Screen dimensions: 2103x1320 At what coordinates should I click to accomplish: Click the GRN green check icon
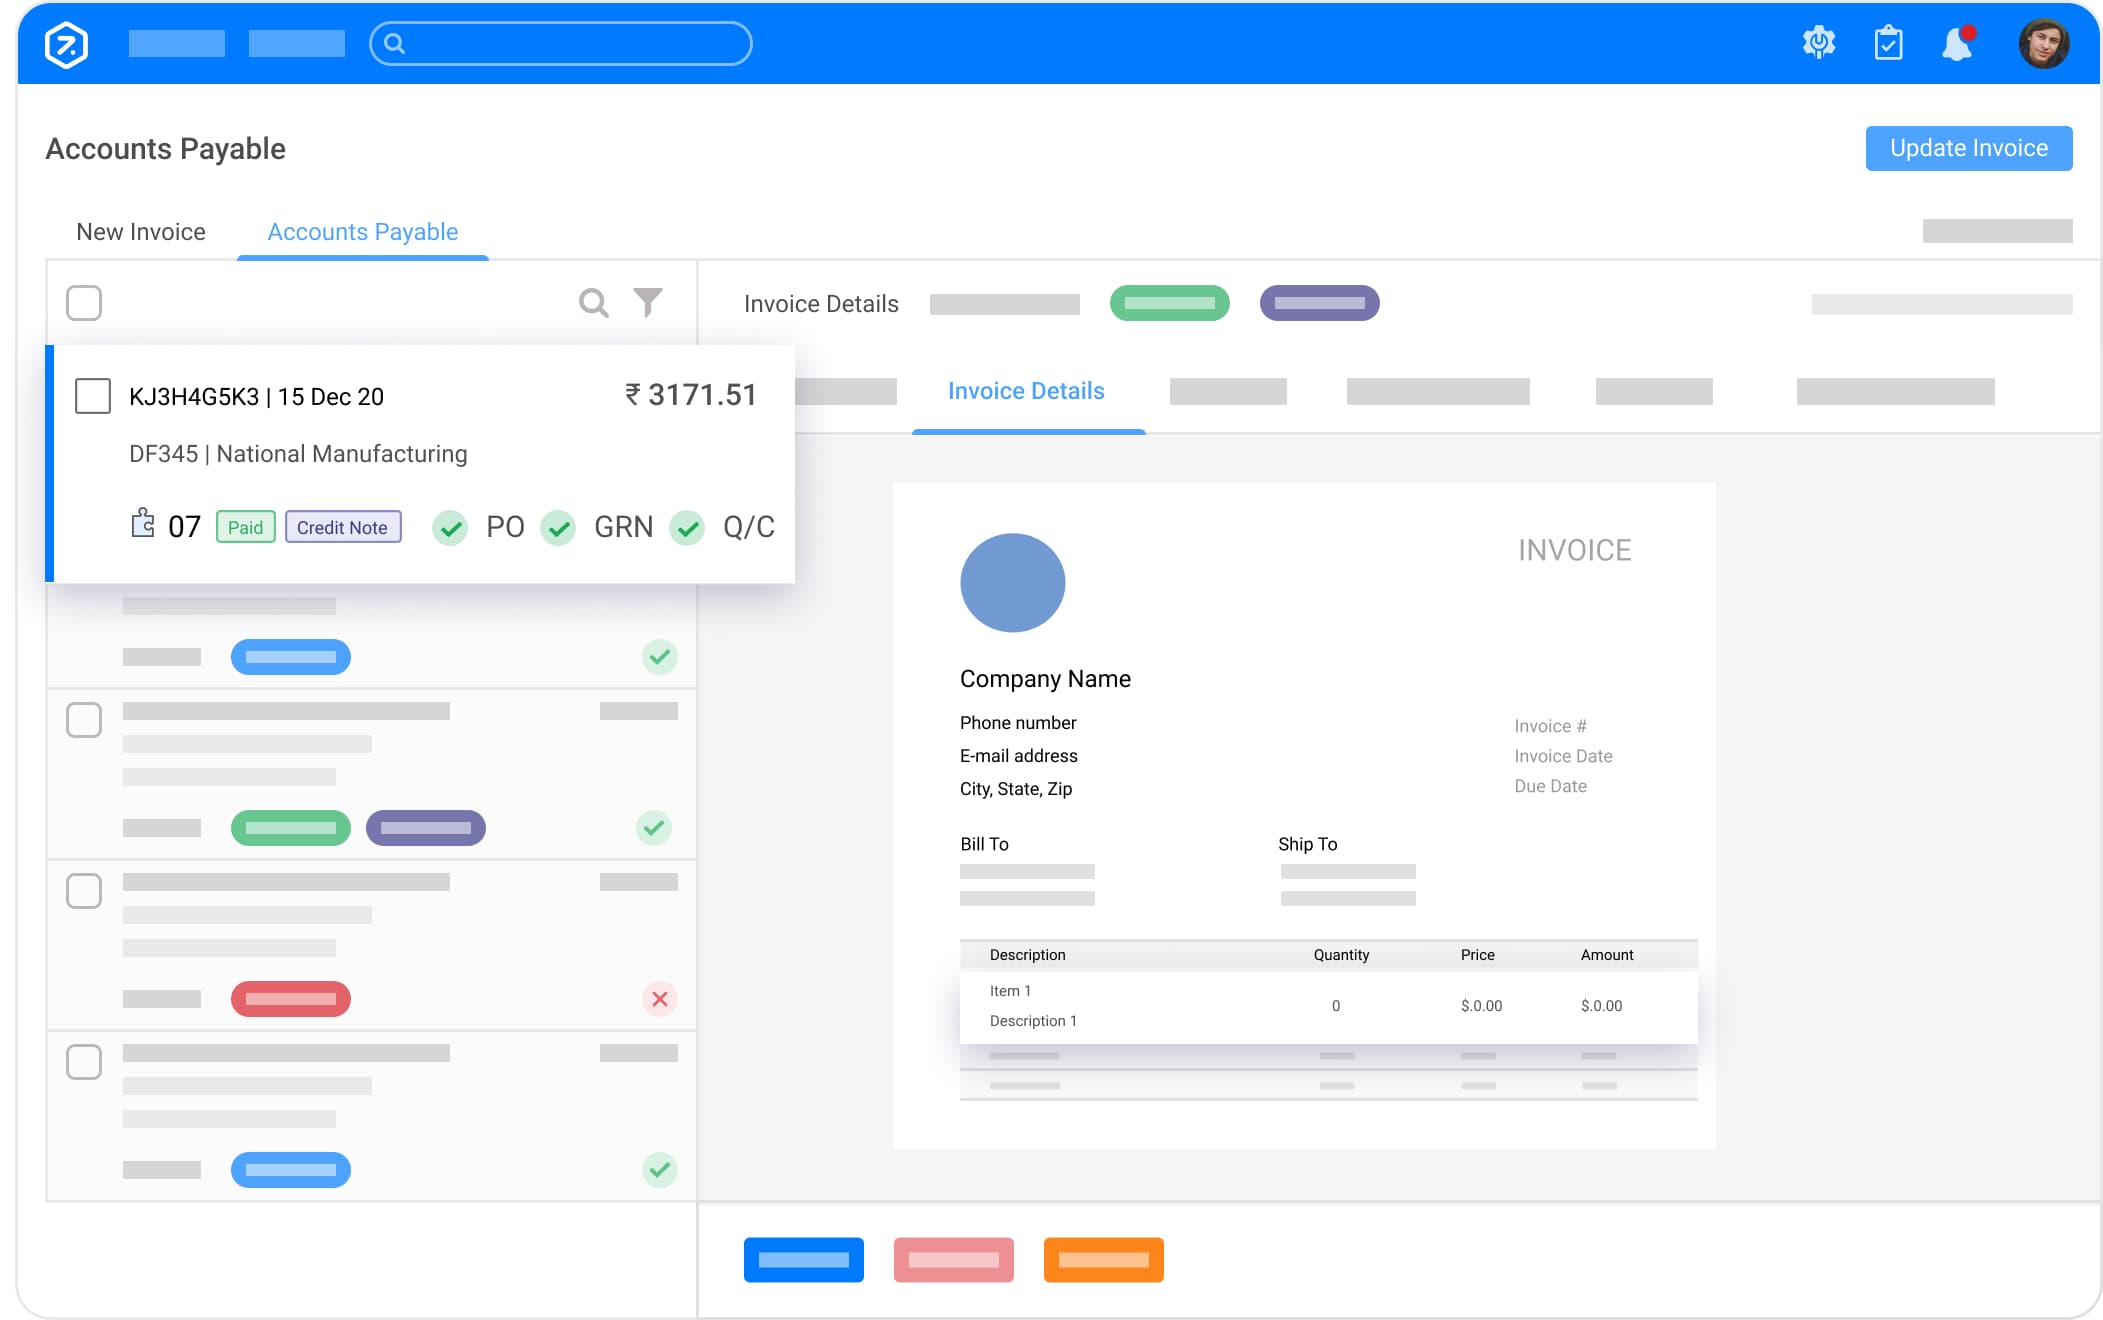tap(558, 527)
